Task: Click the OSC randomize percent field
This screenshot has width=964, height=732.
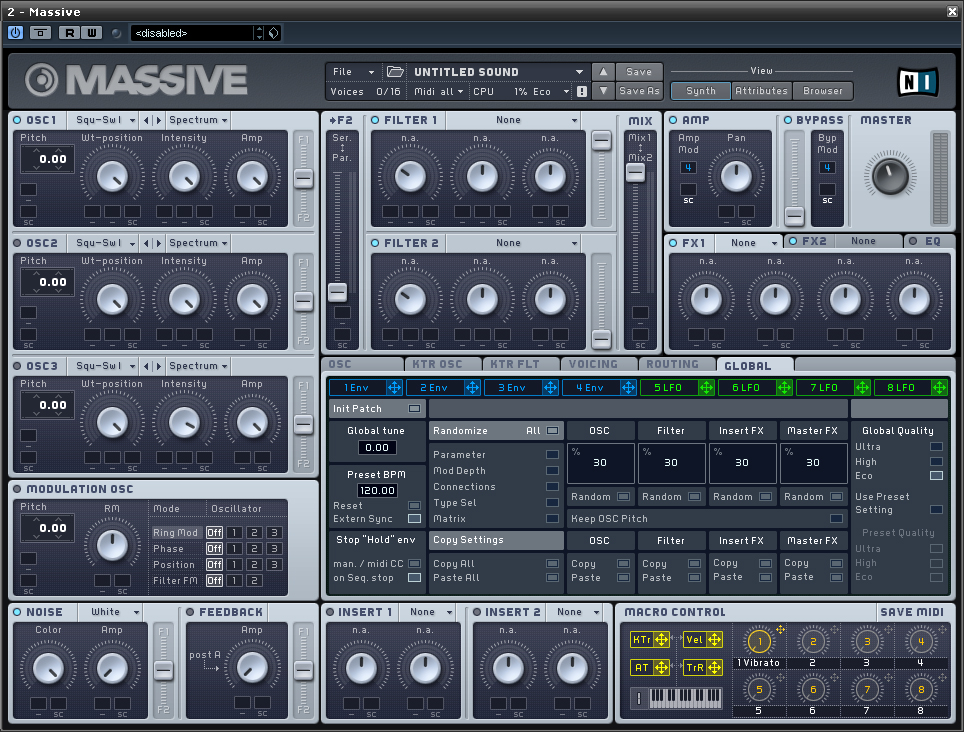Action: [600, 463]
